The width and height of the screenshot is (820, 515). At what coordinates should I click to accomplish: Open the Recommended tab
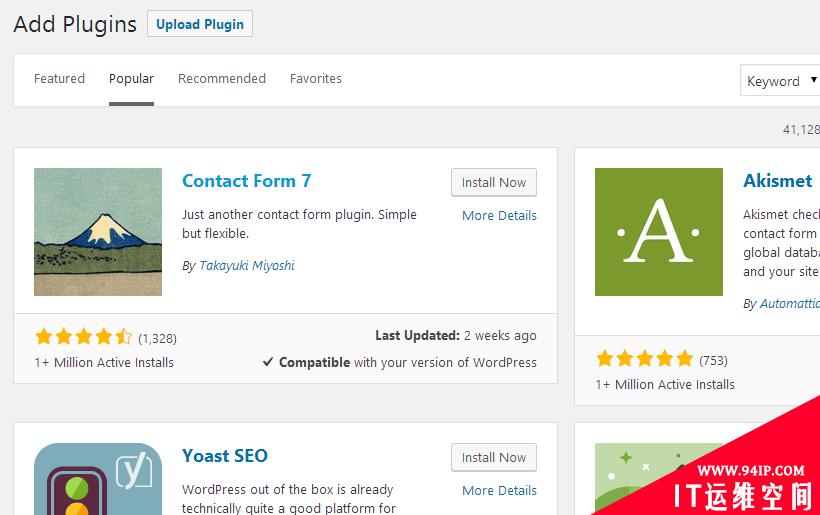[222, 78]
